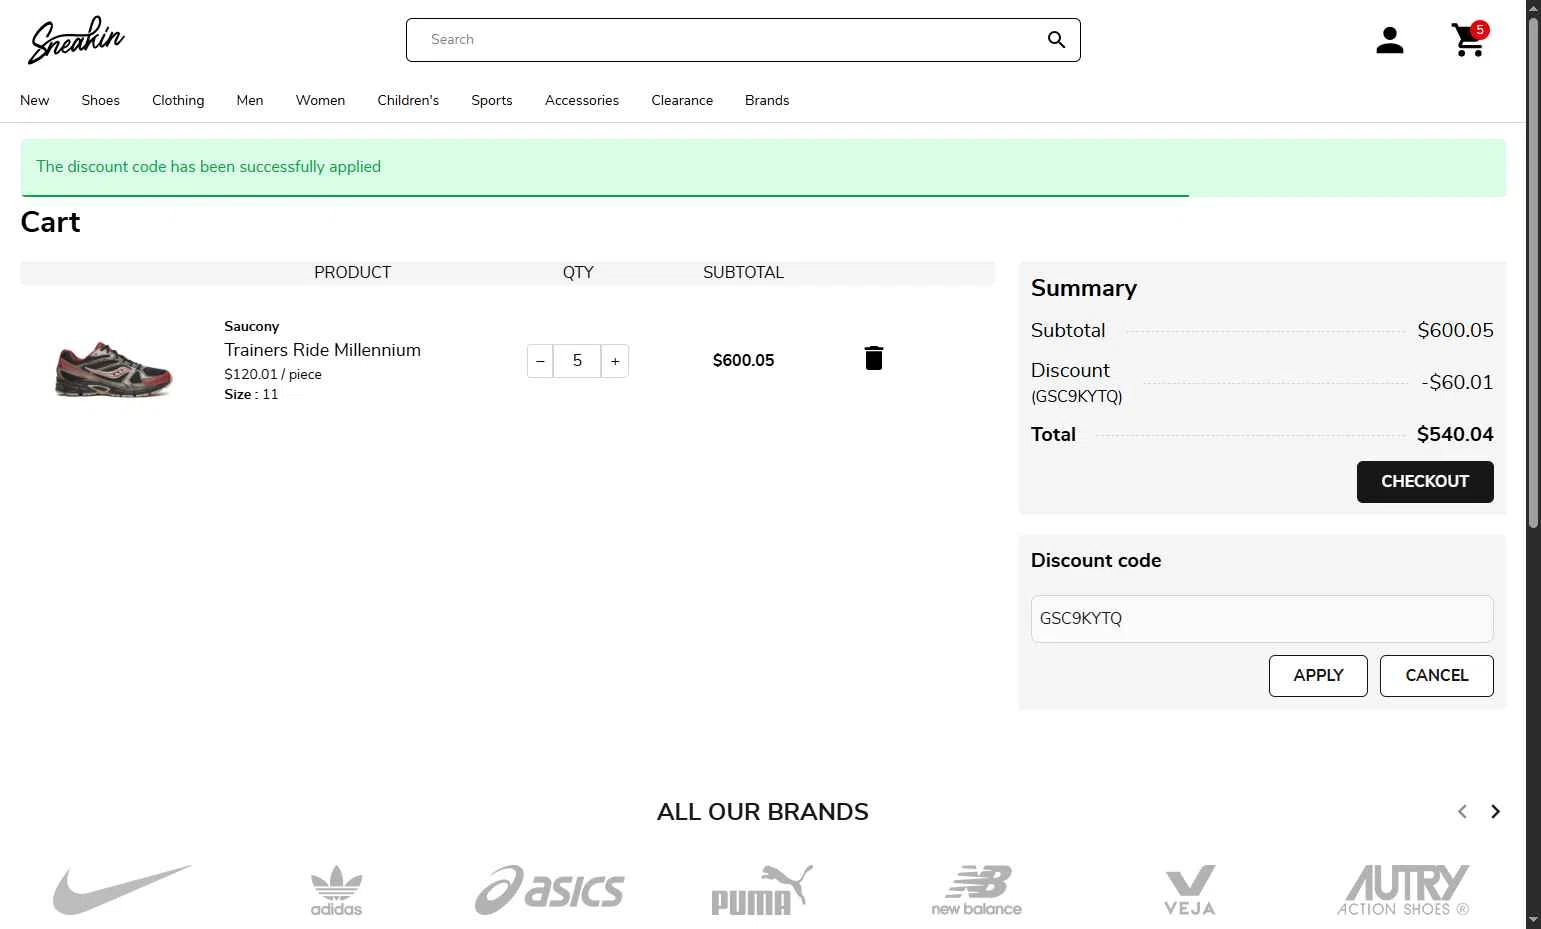Open the shopping cart icon

1468,40
